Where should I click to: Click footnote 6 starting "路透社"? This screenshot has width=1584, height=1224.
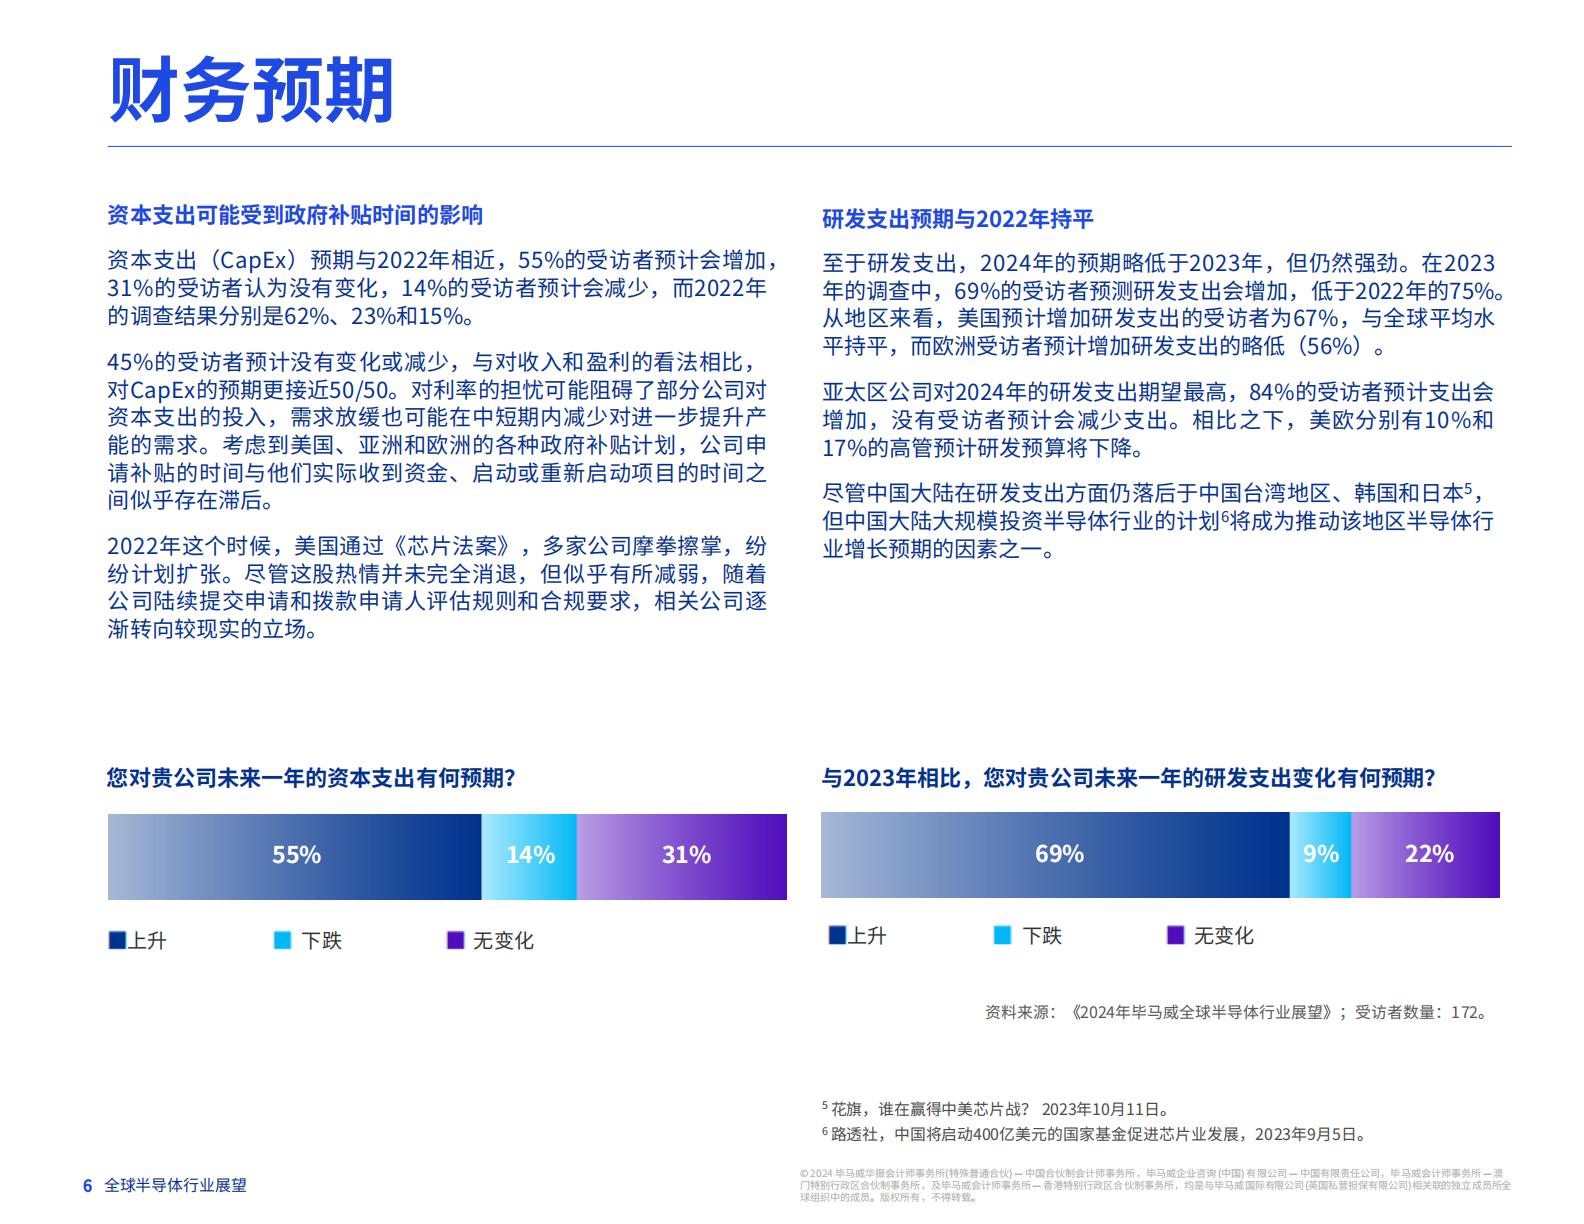coord(1094,1134)
